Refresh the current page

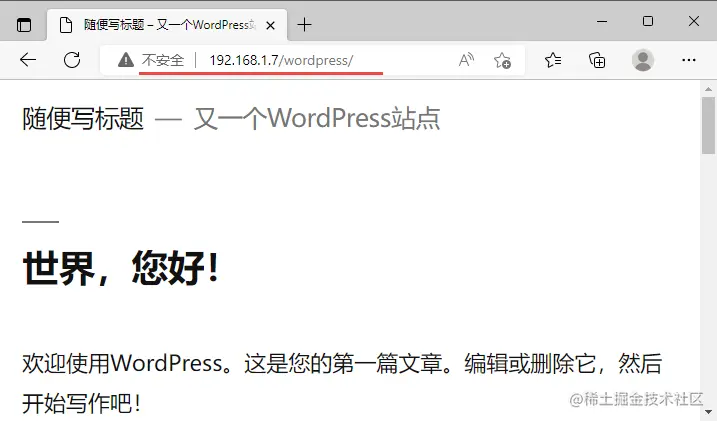[x=72, y=60]
